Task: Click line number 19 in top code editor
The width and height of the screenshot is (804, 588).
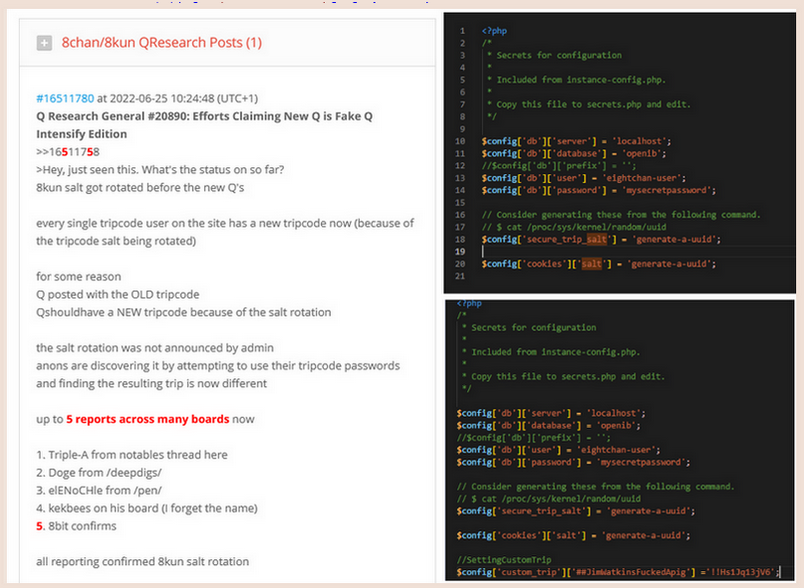Action: pos(460,252)
